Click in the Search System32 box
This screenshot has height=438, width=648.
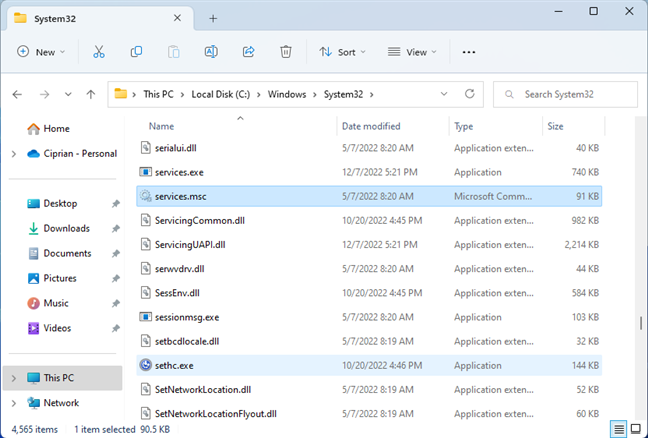(565, 95)
